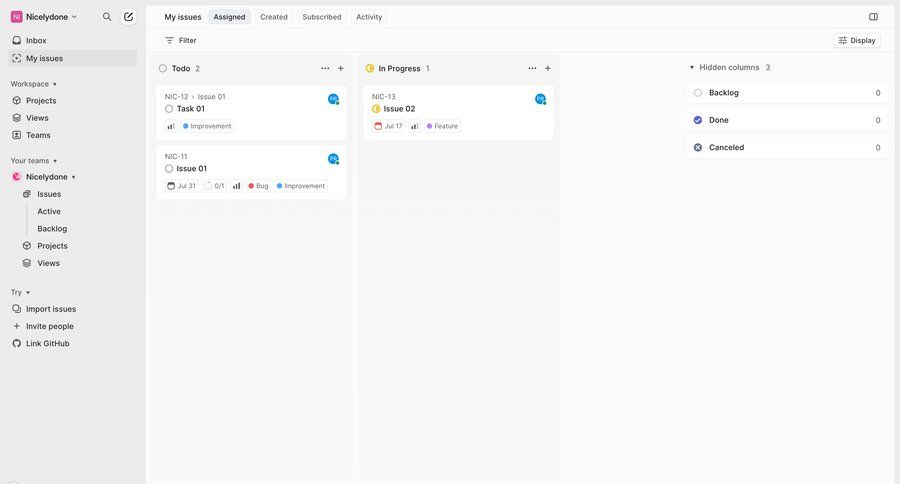Click the Improvement label on Issue 01
This screenshot has width=900, height=484.
pyautogui.click(x=301, y=185)
